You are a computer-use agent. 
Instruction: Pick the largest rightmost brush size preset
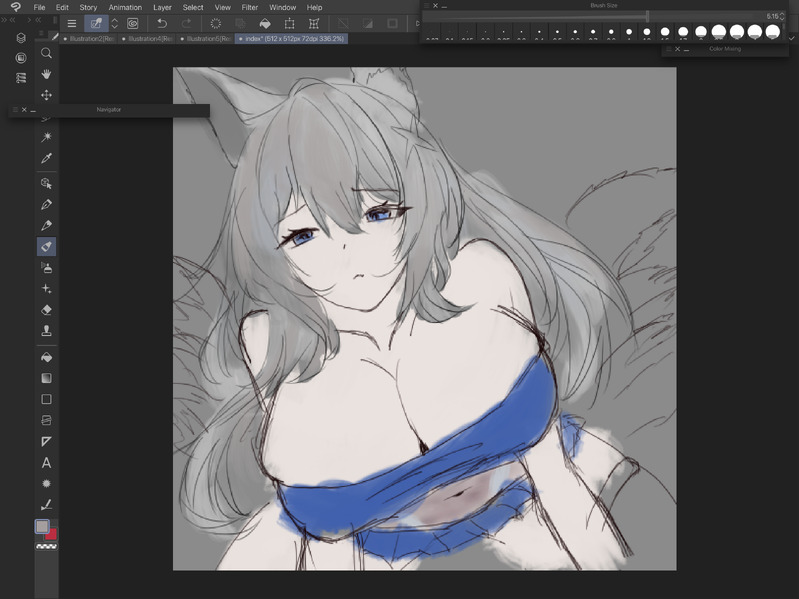pos(773,33)
